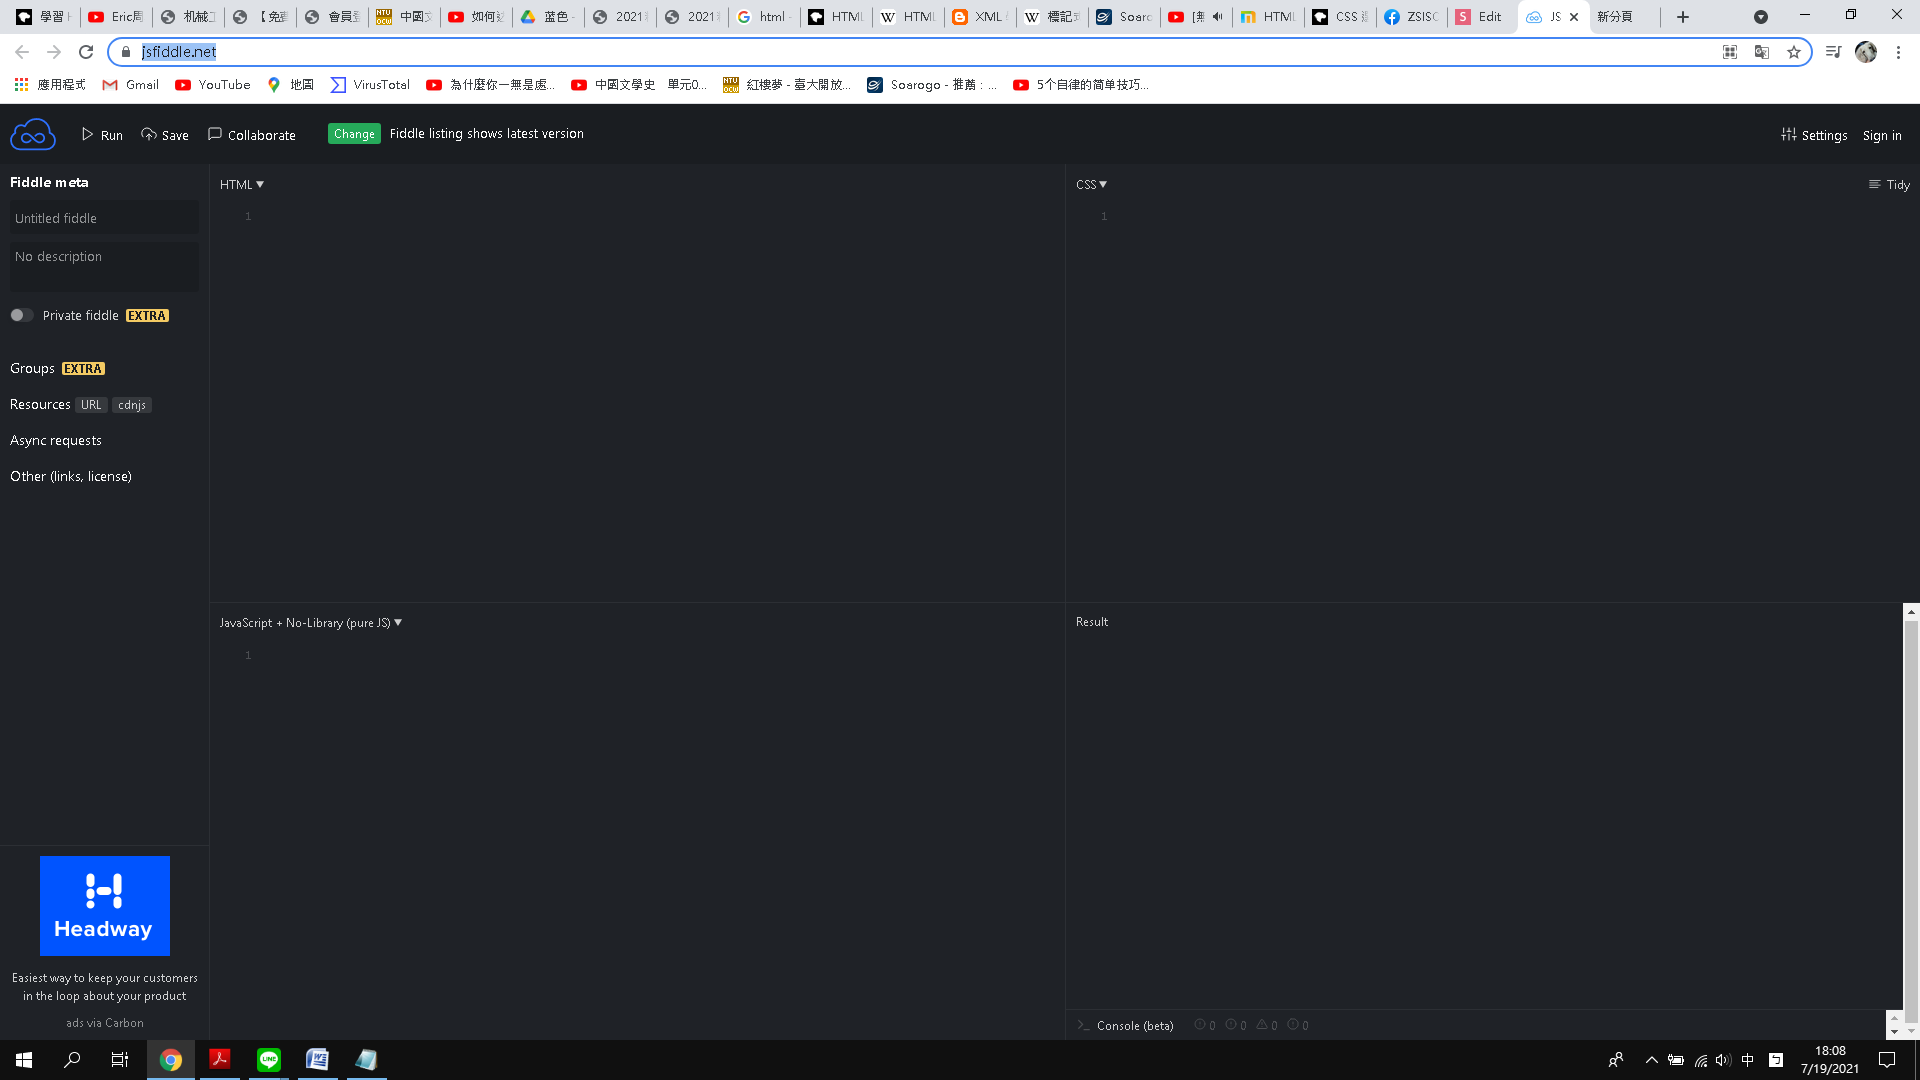Tidy the code
Viewport: 1920px width, 1080px height.
pyautogui.click(x=1889, y=185)
